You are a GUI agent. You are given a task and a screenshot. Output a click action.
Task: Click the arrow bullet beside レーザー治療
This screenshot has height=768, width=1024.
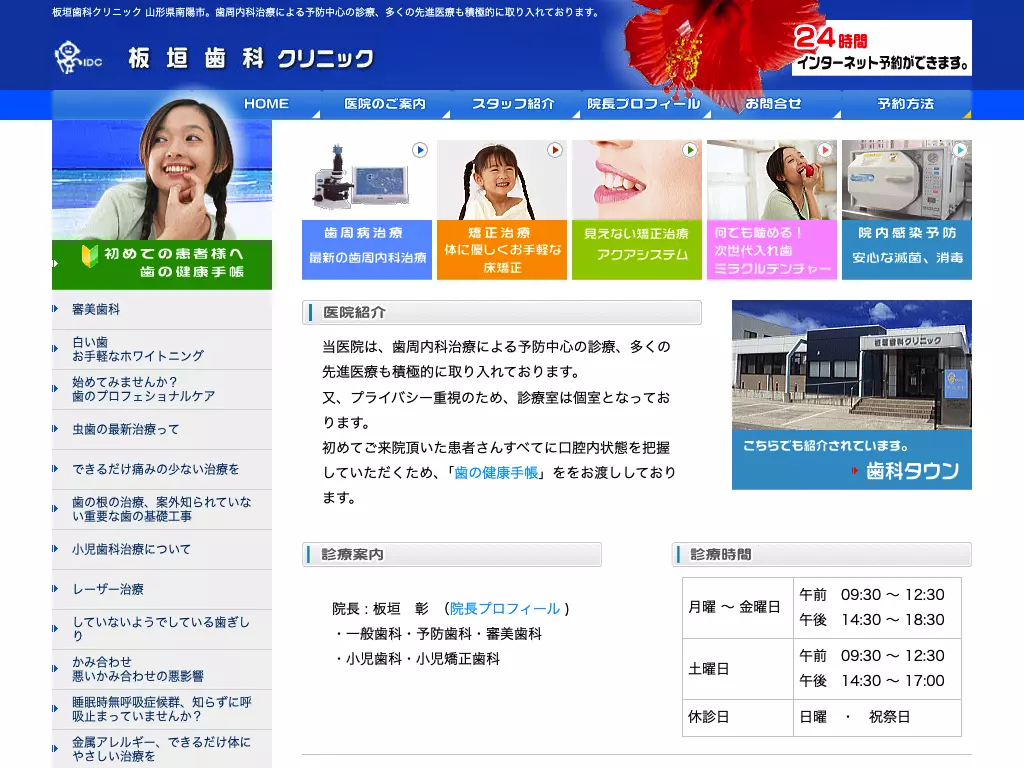click(56, 588)
